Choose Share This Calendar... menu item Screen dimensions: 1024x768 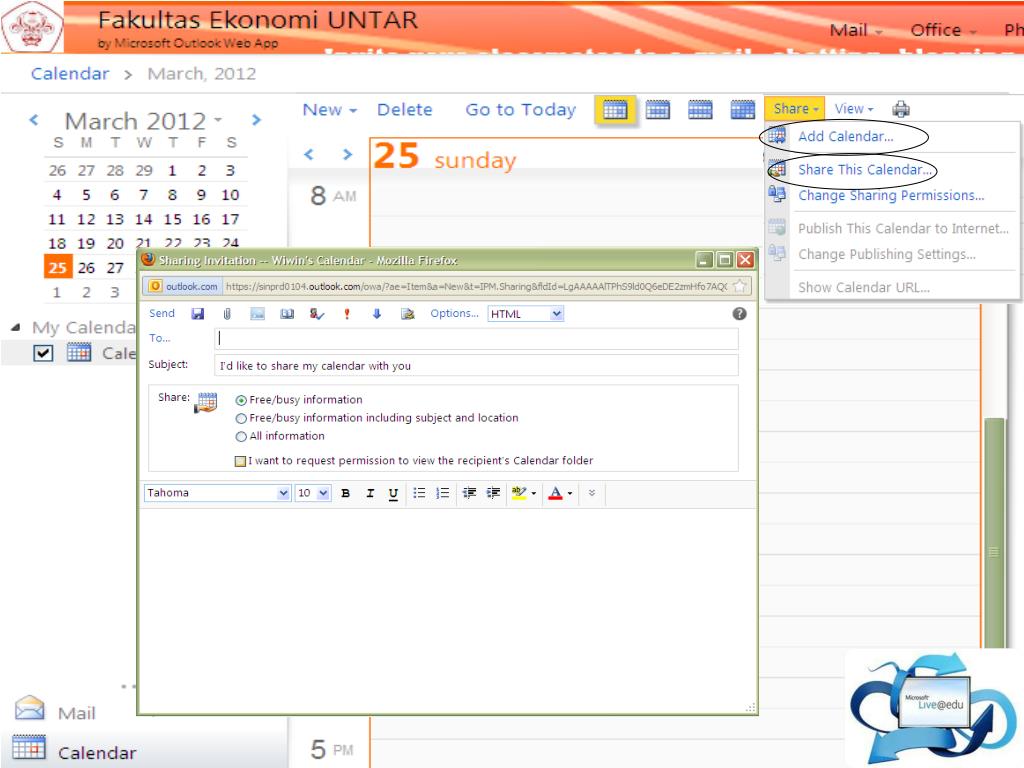[x=865, y=170]
